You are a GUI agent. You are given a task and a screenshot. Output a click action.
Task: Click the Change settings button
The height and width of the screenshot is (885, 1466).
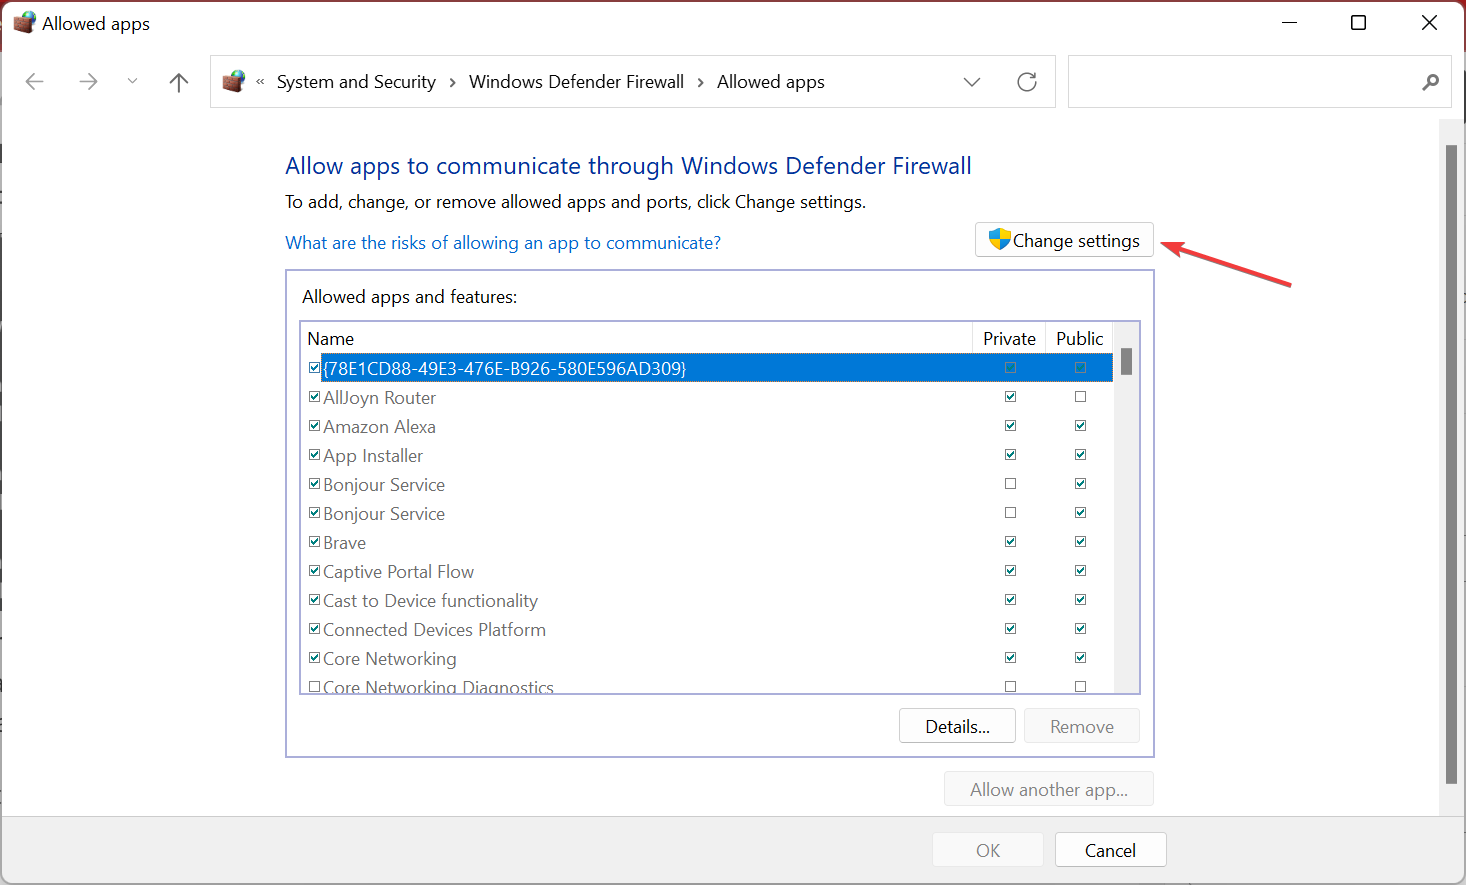click(x=1064, y=240)
